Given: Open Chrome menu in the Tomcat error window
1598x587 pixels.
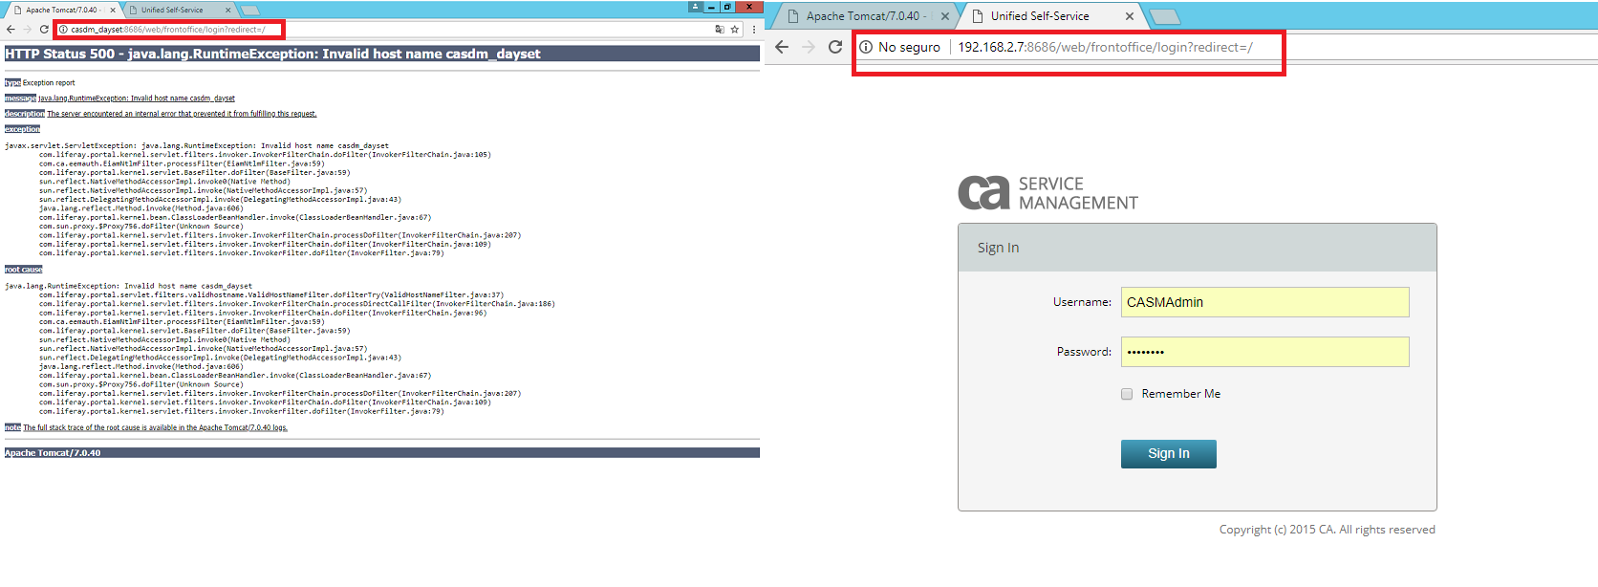Looking at the screenshot, I should pos(754,30).
